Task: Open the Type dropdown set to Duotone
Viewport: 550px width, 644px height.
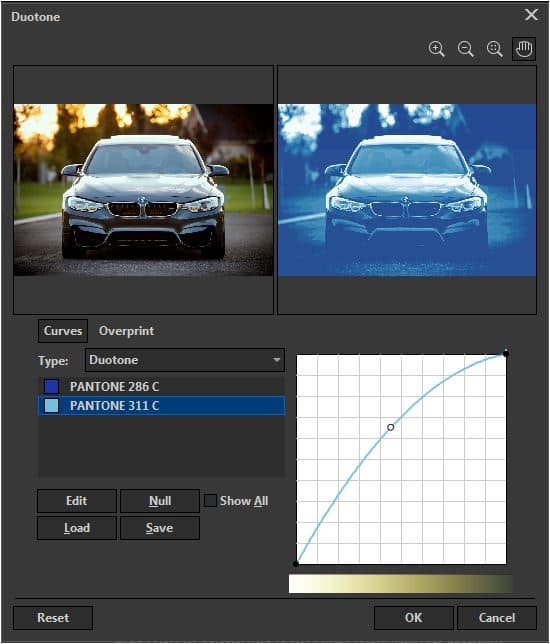Action: (184, 360)
